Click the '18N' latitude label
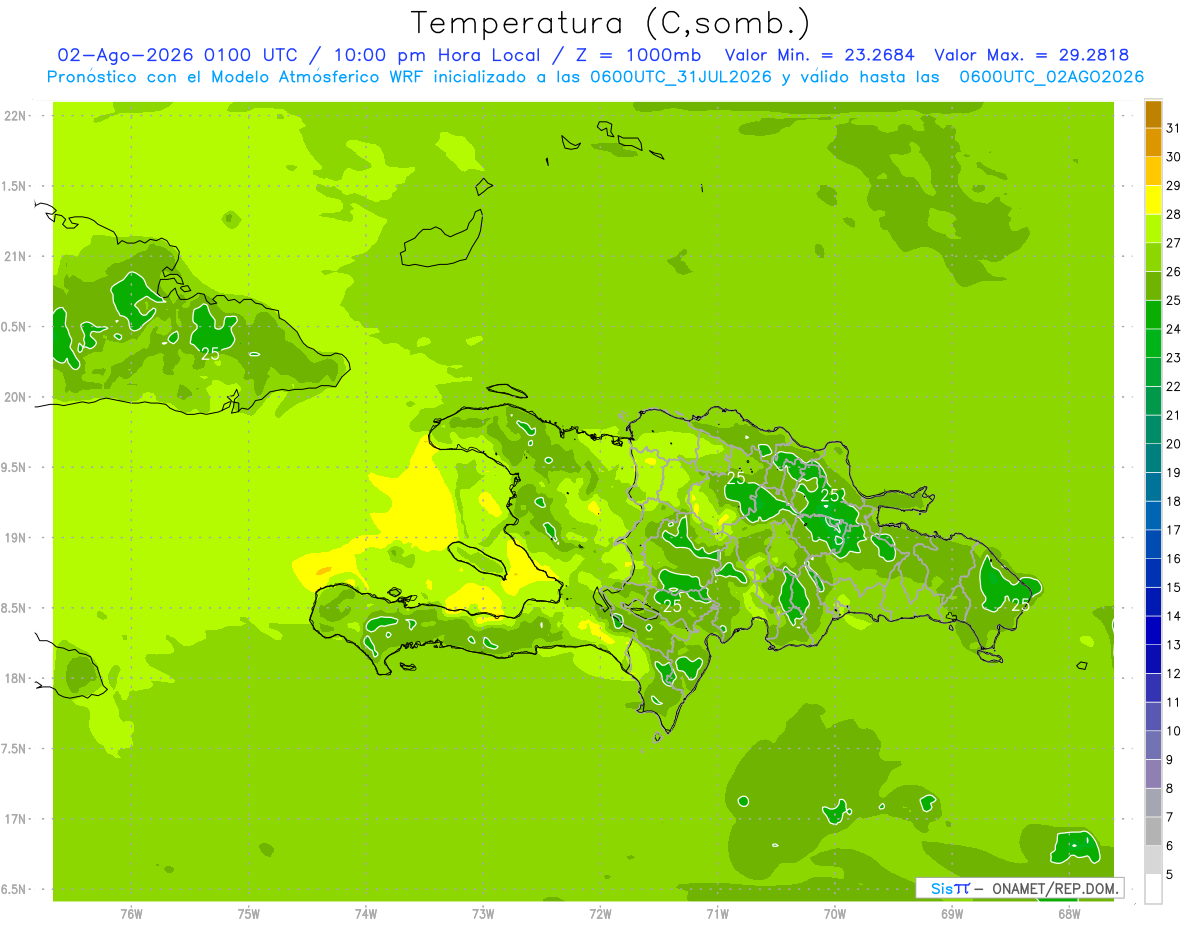Viewport: 1200px width, 927px height. coord(14,679)
